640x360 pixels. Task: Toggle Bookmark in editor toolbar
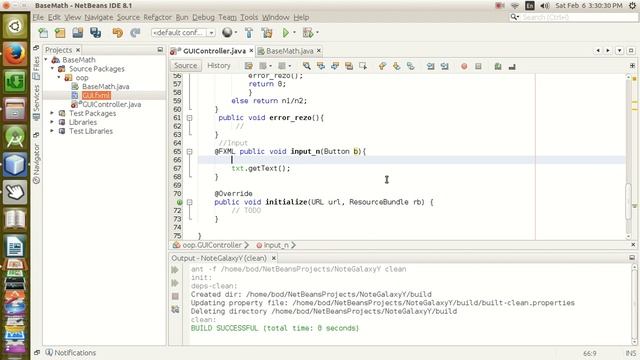(x=411, y=66)
